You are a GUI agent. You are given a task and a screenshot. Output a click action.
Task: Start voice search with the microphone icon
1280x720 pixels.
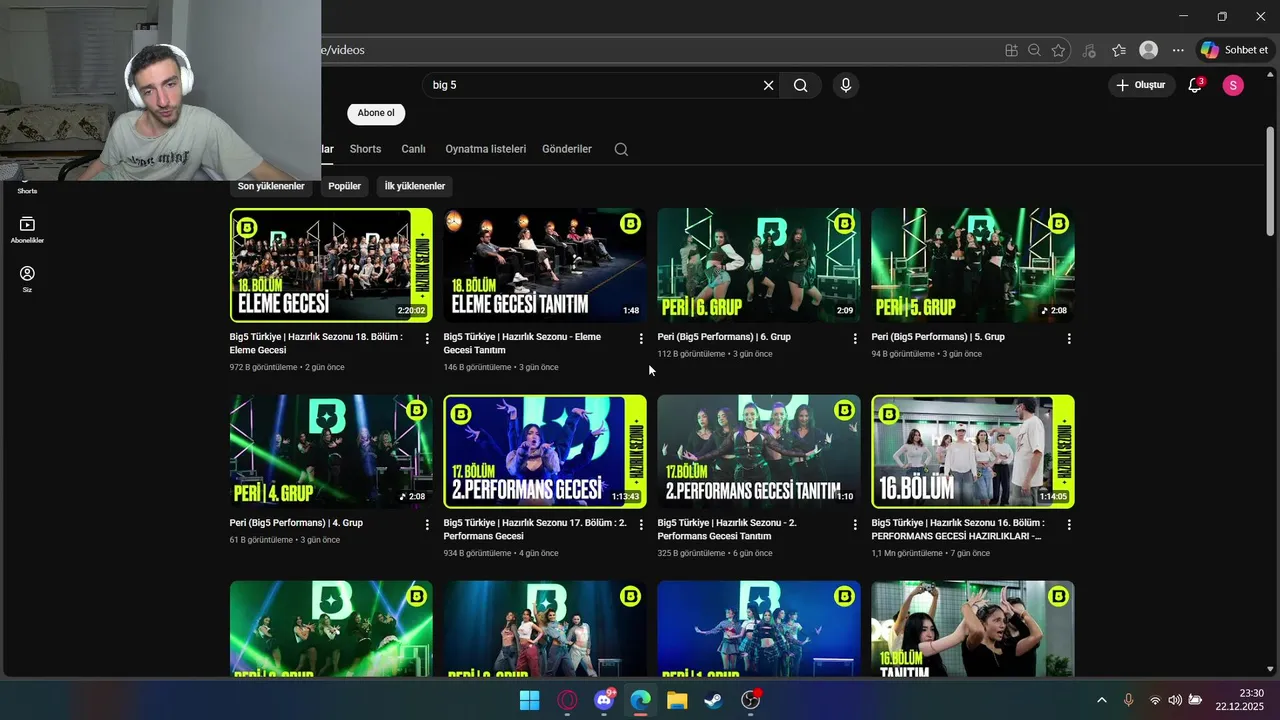click(x=846, y=86)
